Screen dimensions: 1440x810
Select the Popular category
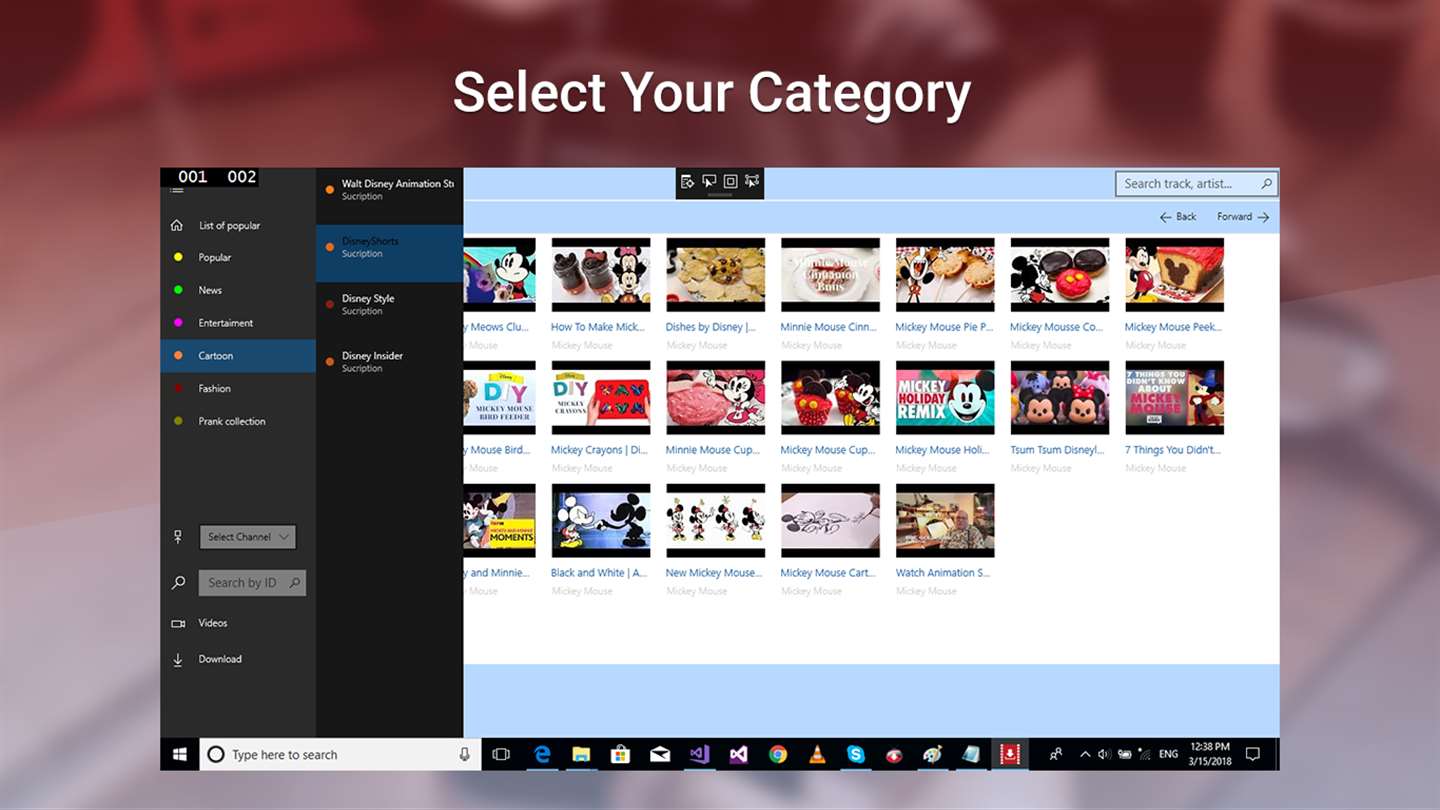238,257
